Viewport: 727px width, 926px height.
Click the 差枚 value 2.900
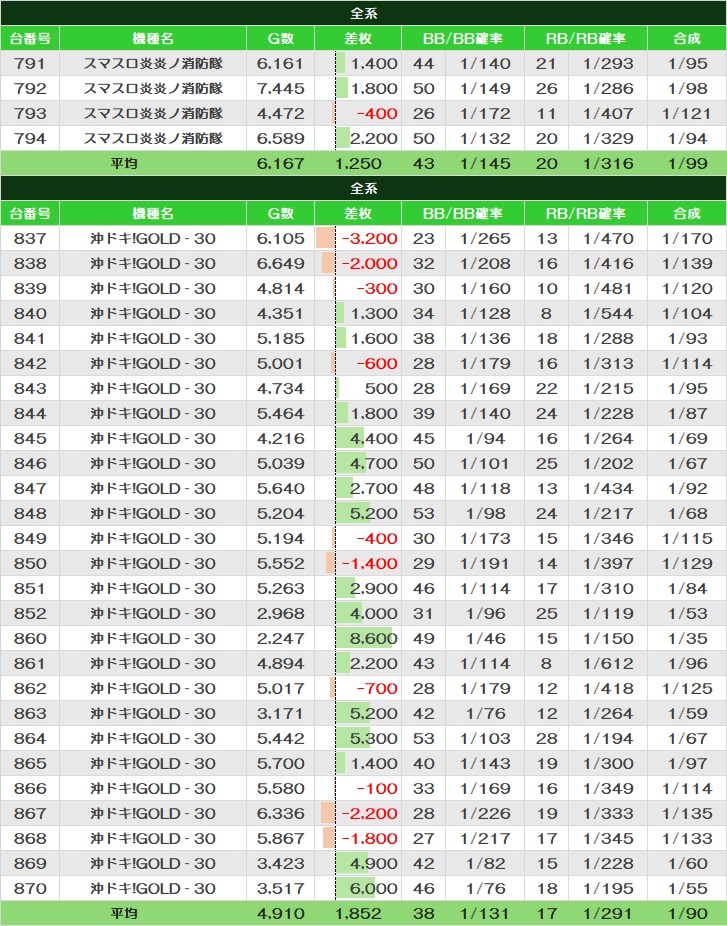coord(374,589)
